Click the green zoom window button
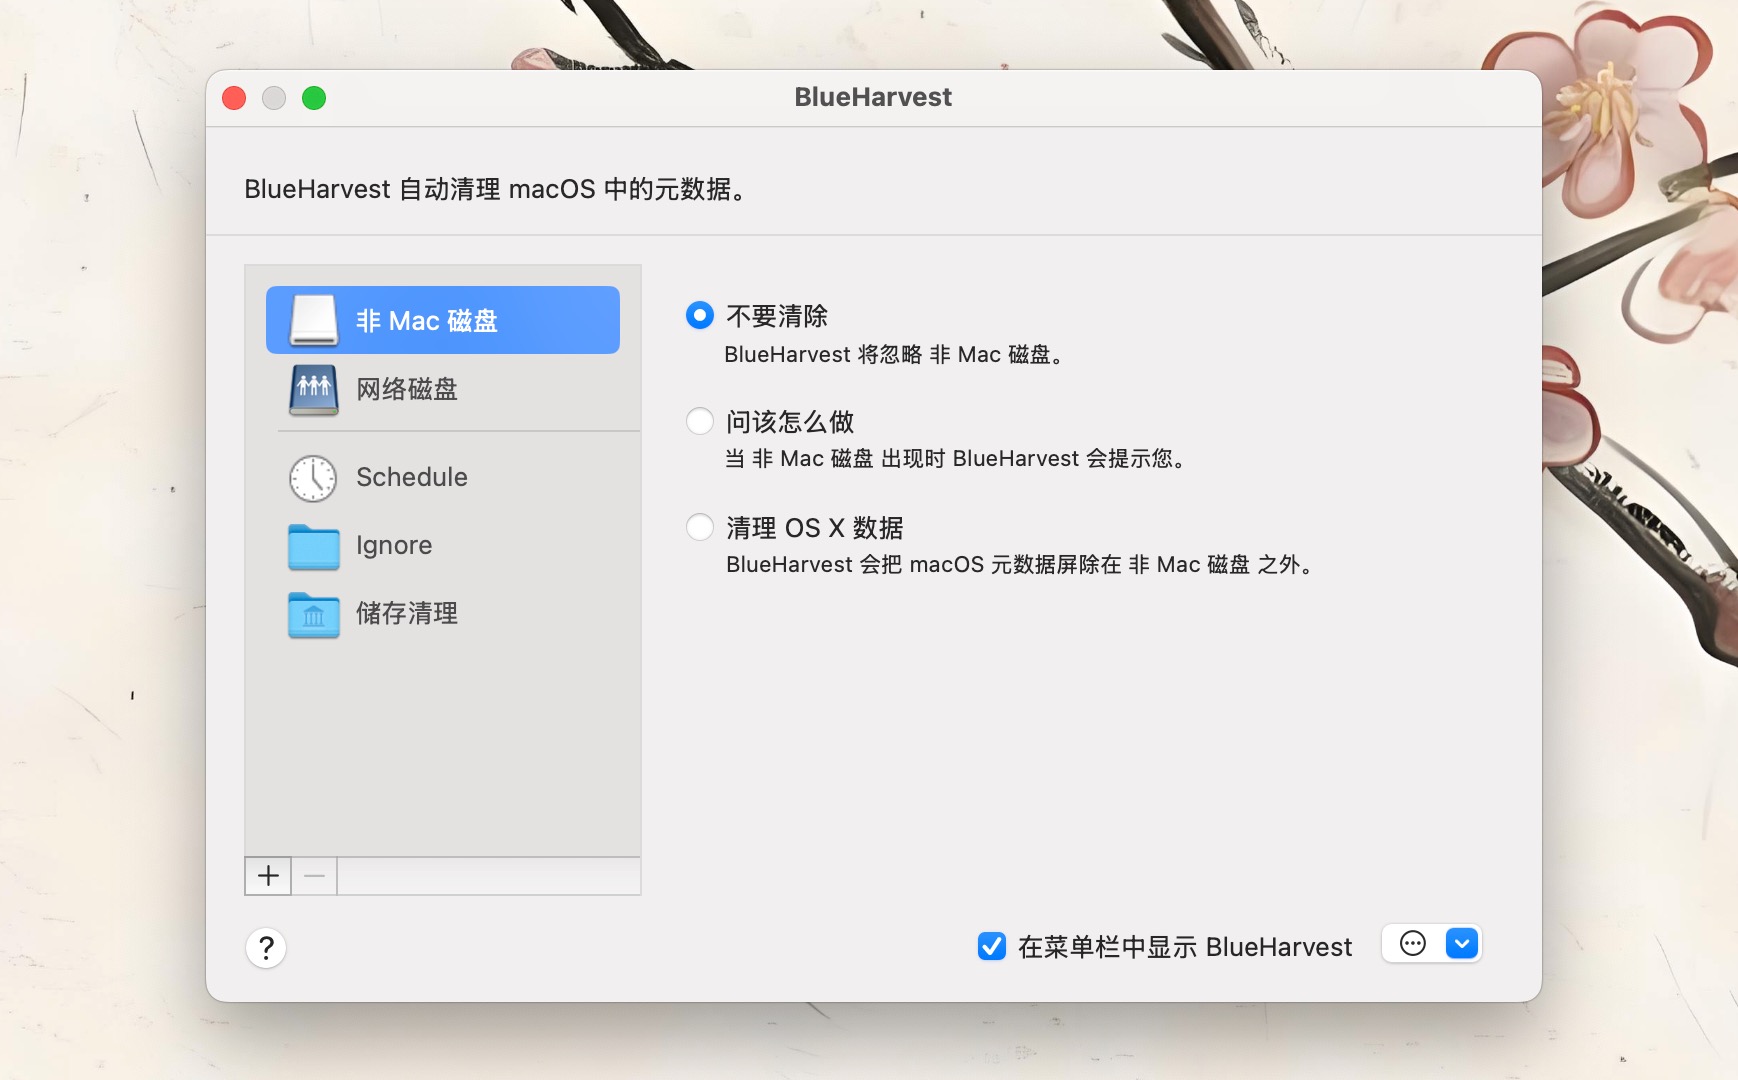 point(314,98)
